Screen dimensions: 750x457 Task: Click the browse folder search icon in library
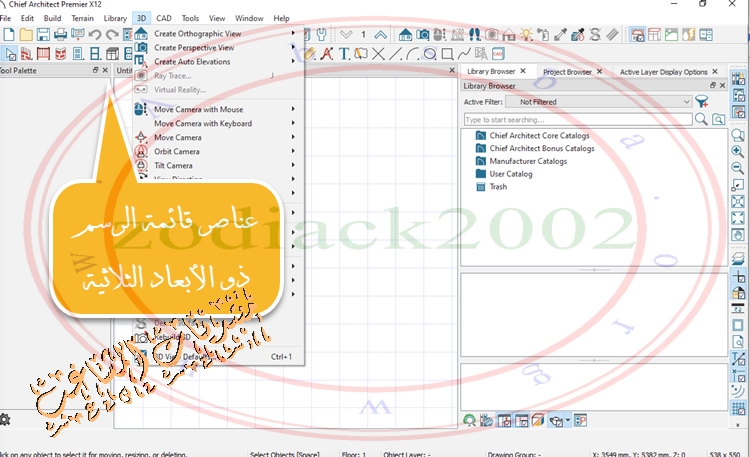coord(718,119)
